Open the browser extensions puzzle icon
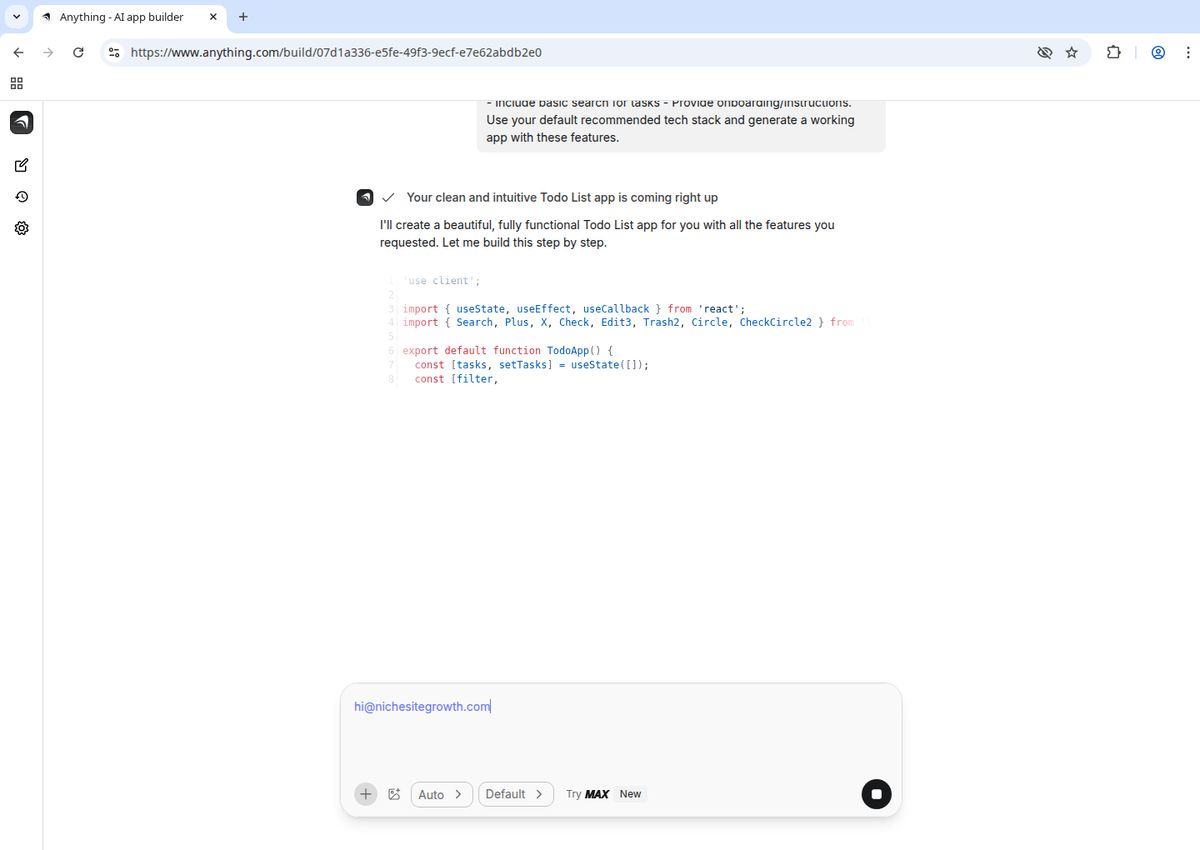Image resolution: width=1200 pixels, height=850 pixels. [1113, 52]
